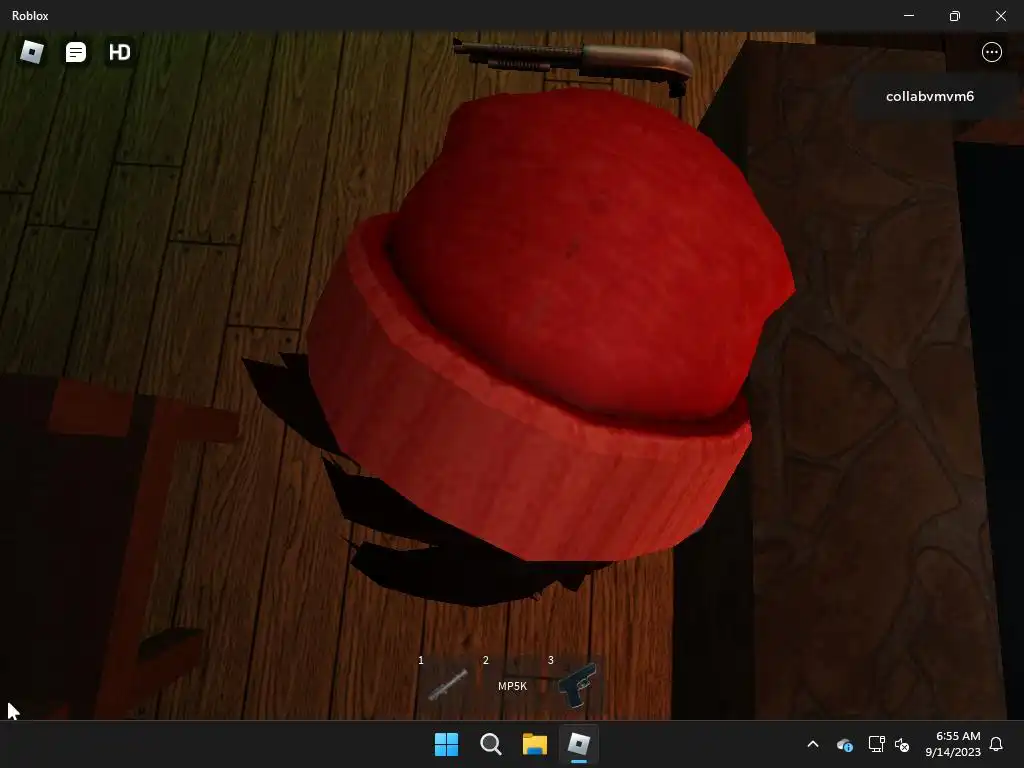Click the Roblox taskbar app icon
The width and height of the screenshot is (1024, 768).
(579, 744)
